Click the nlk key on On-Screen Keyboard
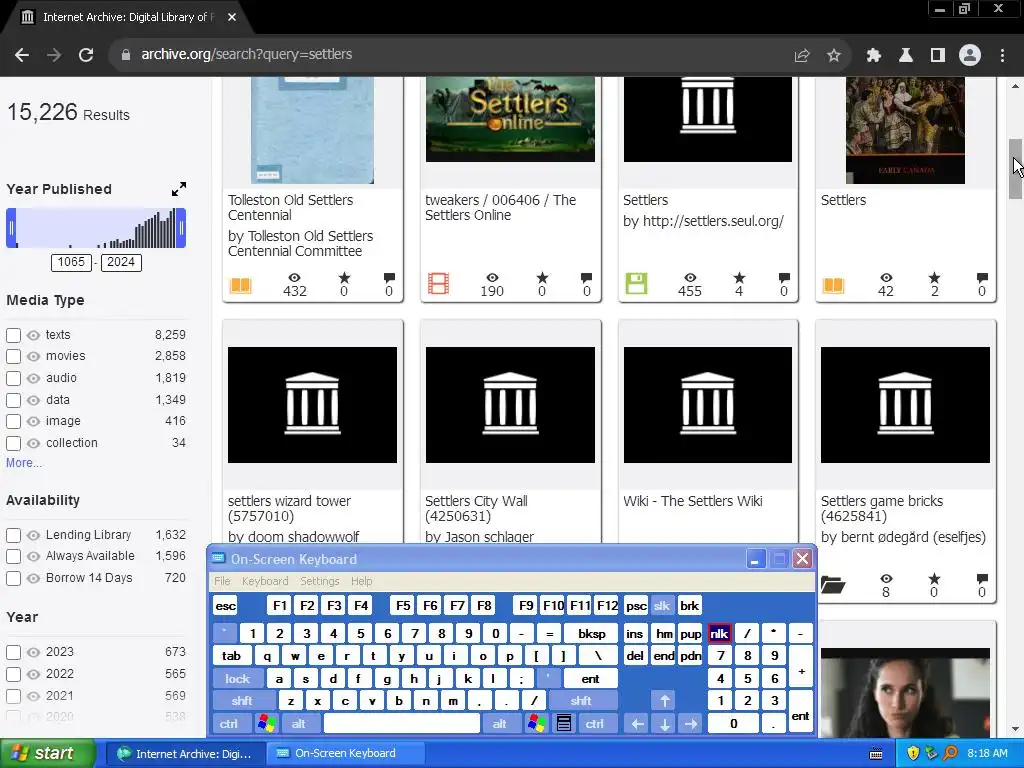1024x768 pixels. [x=719, y=633]
